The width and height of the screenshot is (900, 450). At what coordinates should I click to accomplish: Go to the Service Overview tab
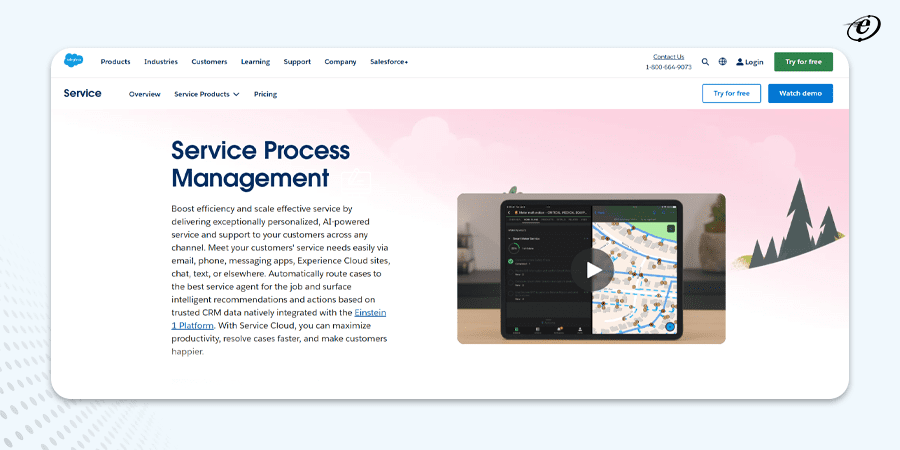145,94
